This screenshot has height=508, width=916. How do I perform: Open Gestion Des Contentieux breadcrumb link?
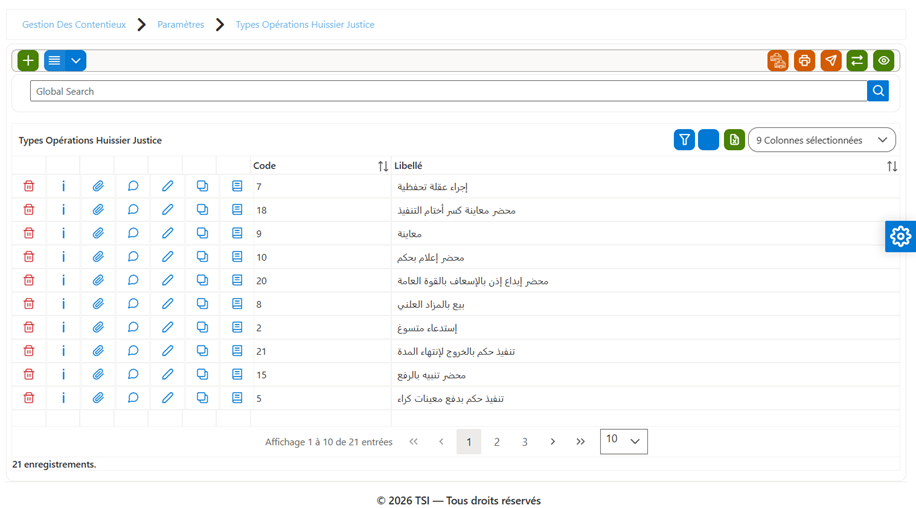[74, 25]
